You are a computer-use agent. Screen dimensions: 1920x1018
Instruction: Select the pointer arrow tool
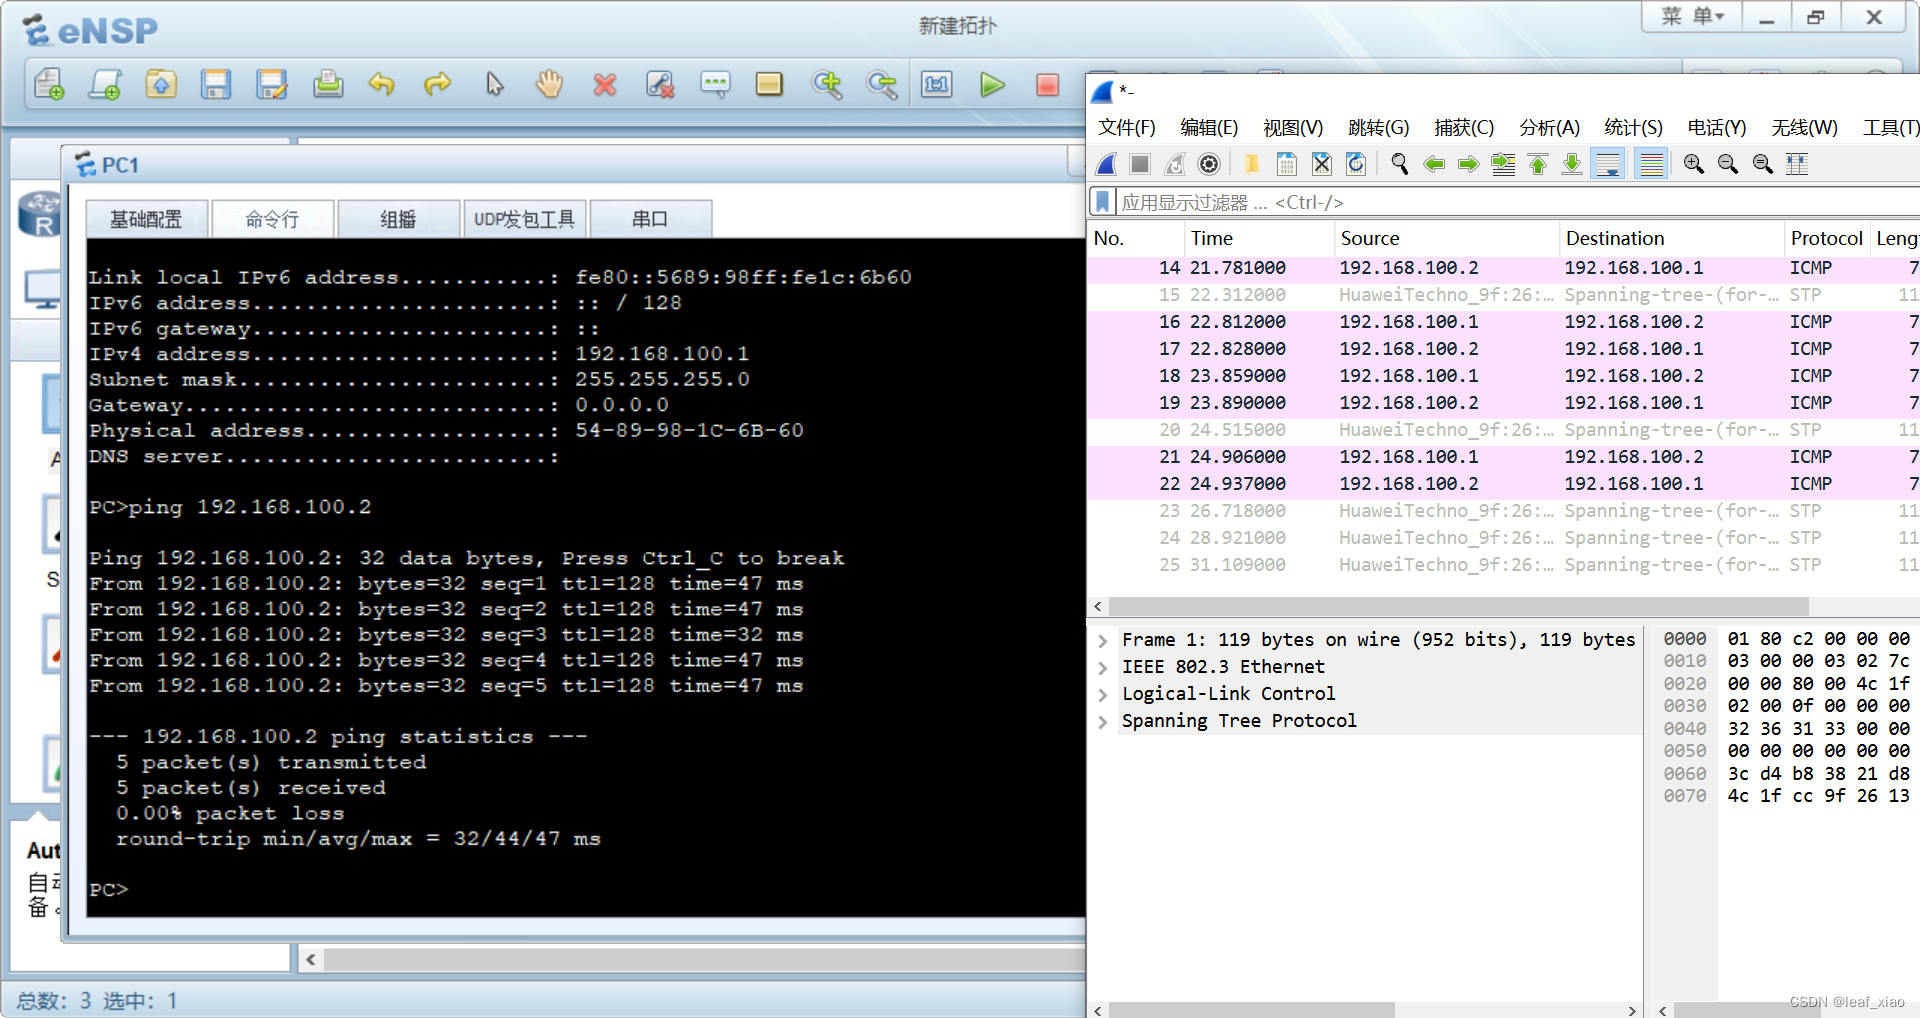(494, 85)
